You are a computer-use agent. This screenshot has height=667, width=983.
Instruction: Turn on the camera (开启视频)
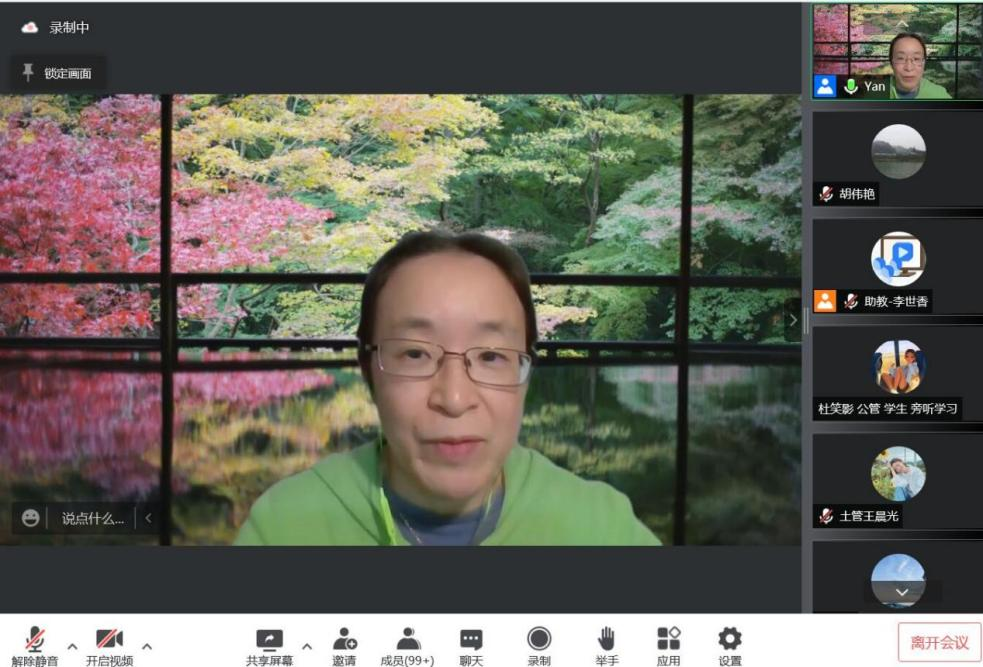click(109, 640)
